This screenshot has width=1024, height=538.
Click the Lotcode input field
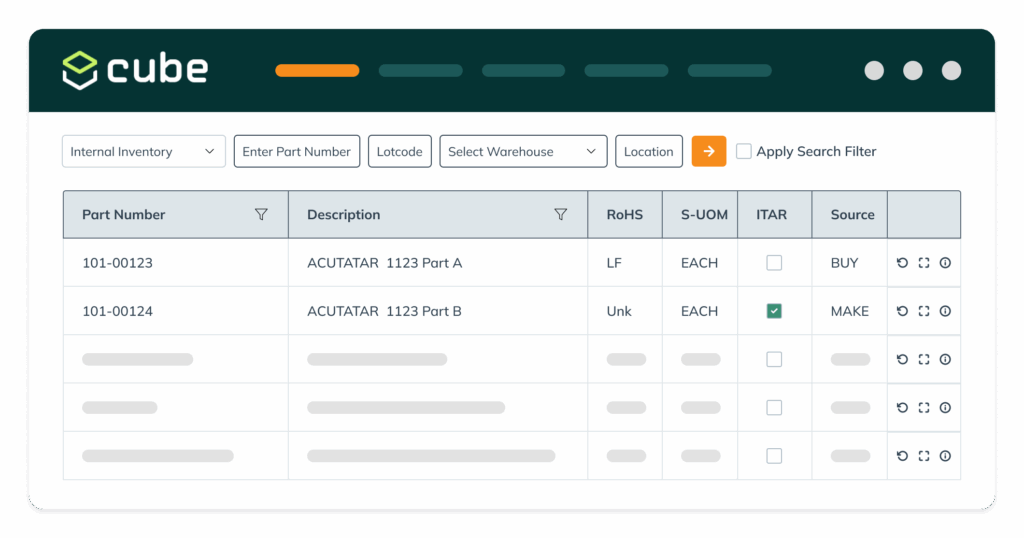(399, 152)
